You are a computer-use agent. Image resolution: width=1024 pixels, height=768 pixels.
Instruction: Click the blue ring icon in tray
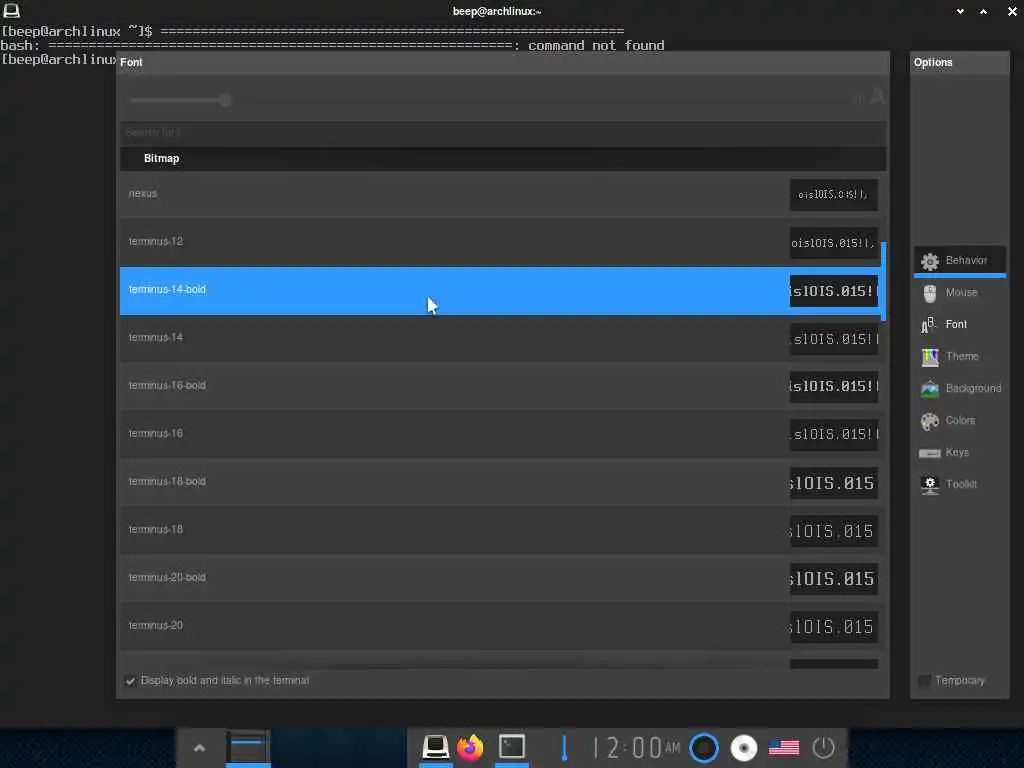click(x=704, y=748)
